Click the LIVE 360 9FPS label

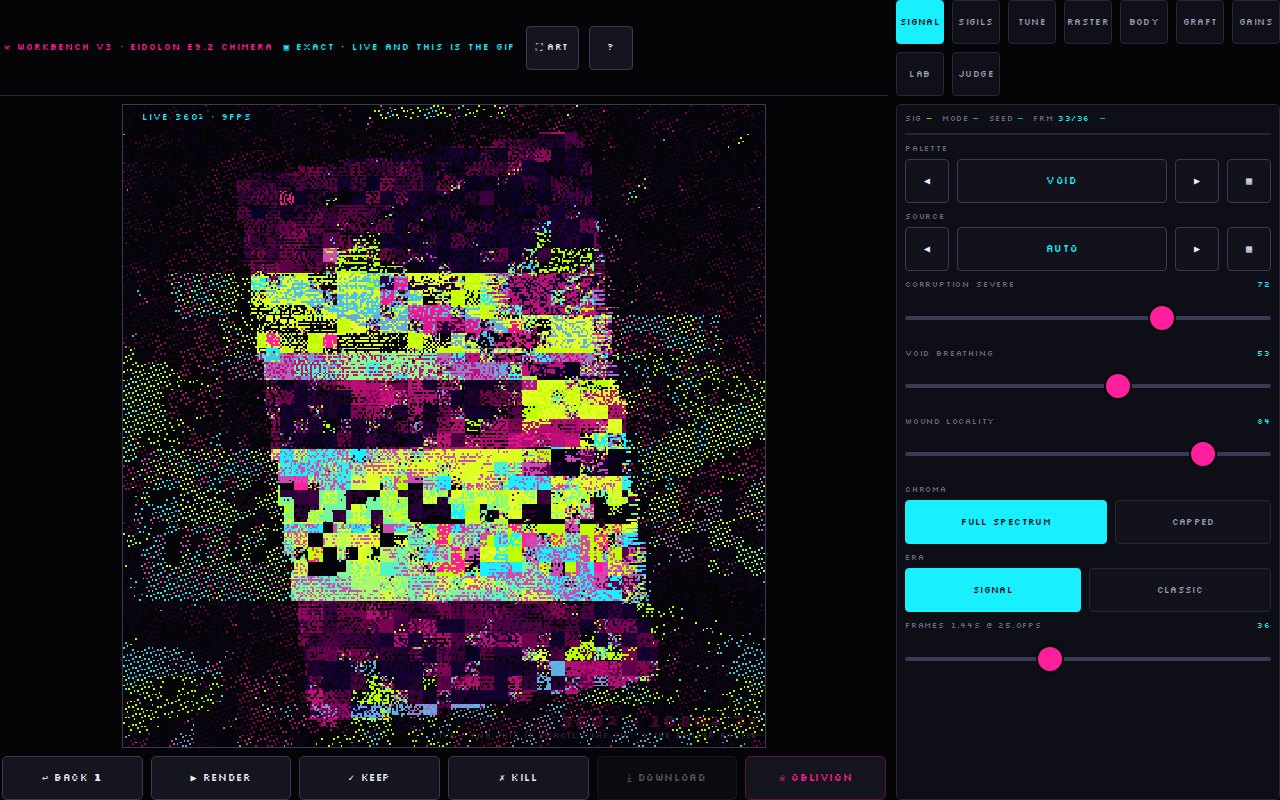coord(197,117)
